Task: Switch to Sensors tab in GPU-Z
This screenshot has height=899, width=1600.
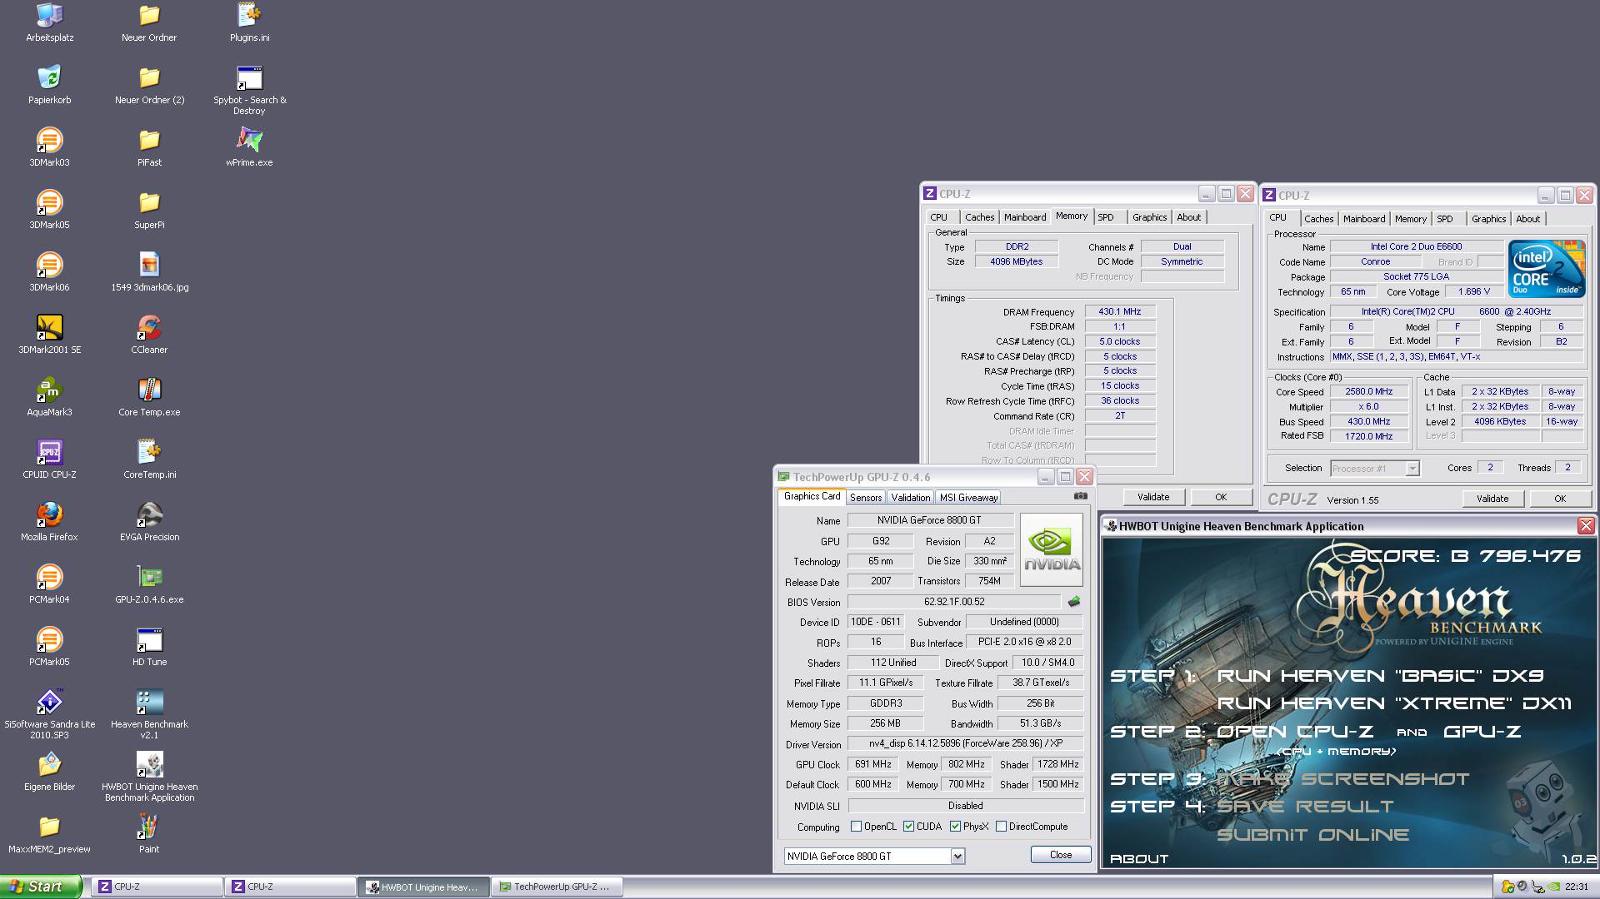Action: pyautogui.click(x=866, y=497)
